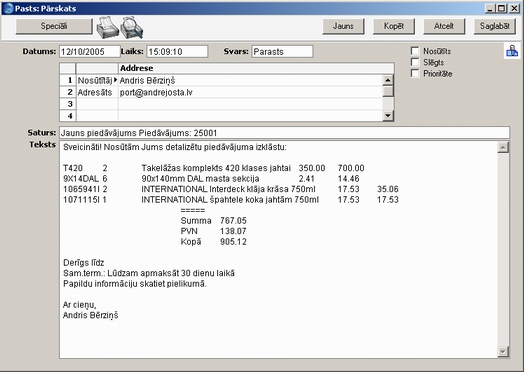This screenshot has width=524, height=372.
Task: Click the 9X14DAL item code
Action: [81, 178]
